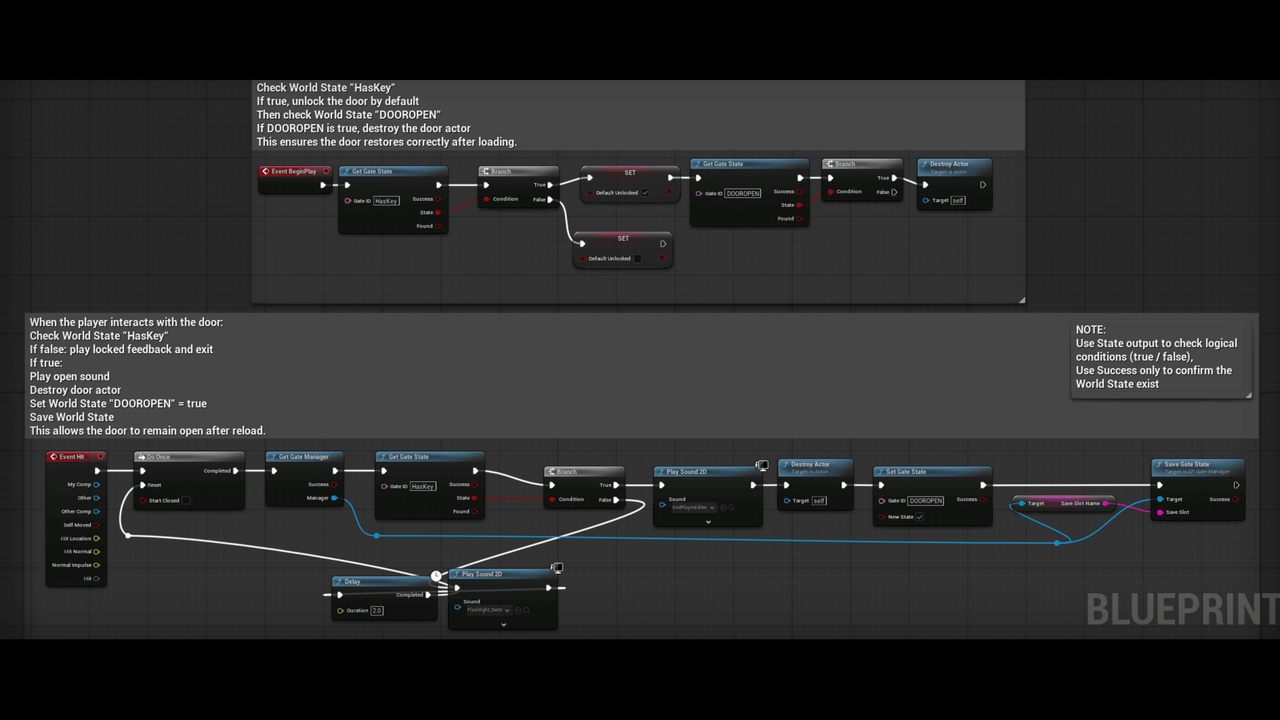The height and width of the screenshot is (720, 1280).
Task: Open the Flashlight sound asset dropdown
Action: [x=488, y=610]
